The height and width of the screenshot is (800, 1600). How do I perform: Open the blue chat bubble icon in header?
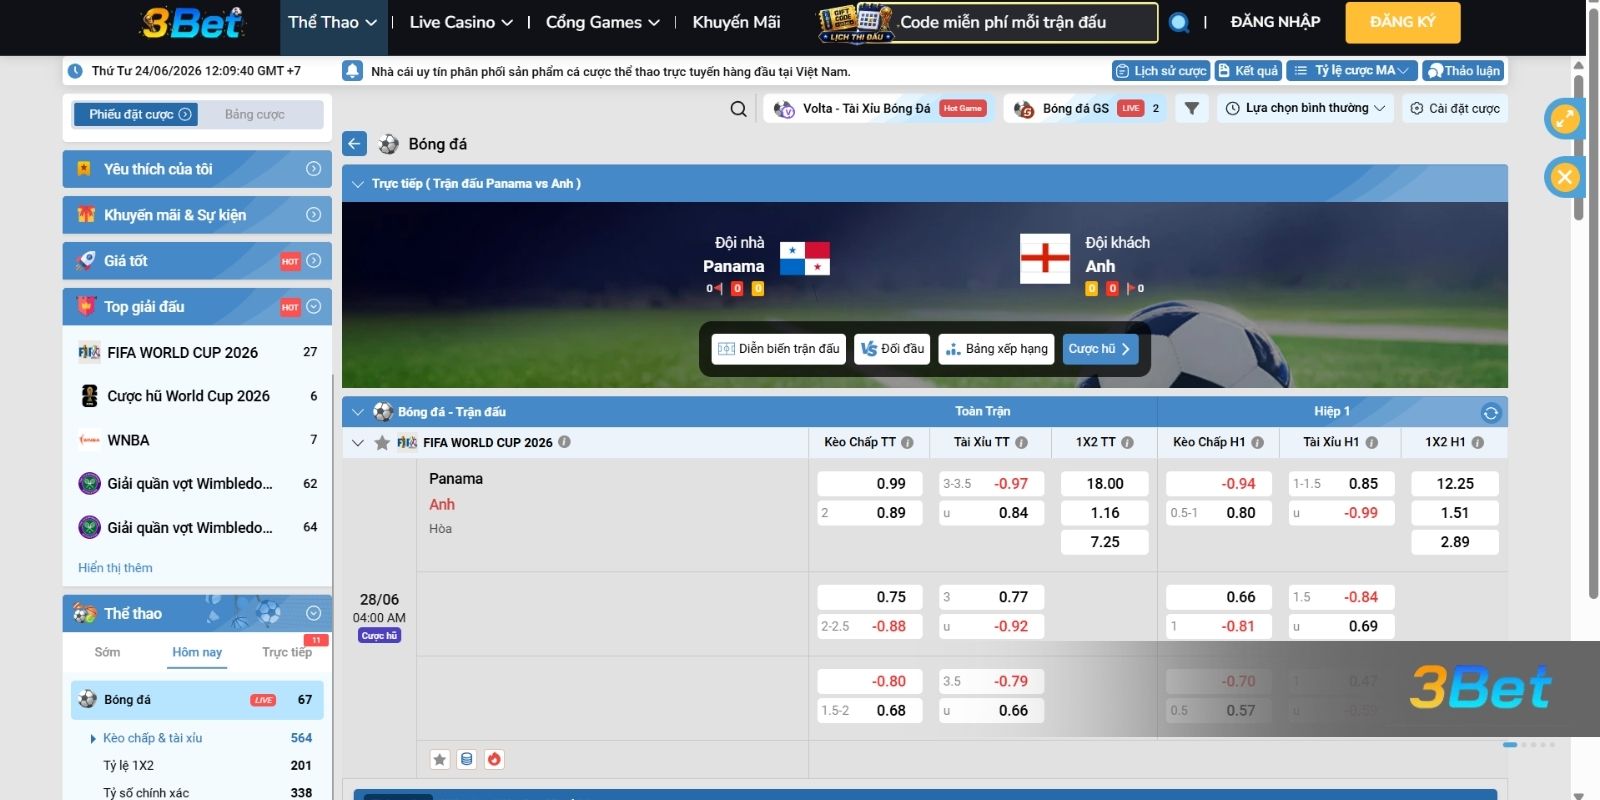coord(1179,22)
